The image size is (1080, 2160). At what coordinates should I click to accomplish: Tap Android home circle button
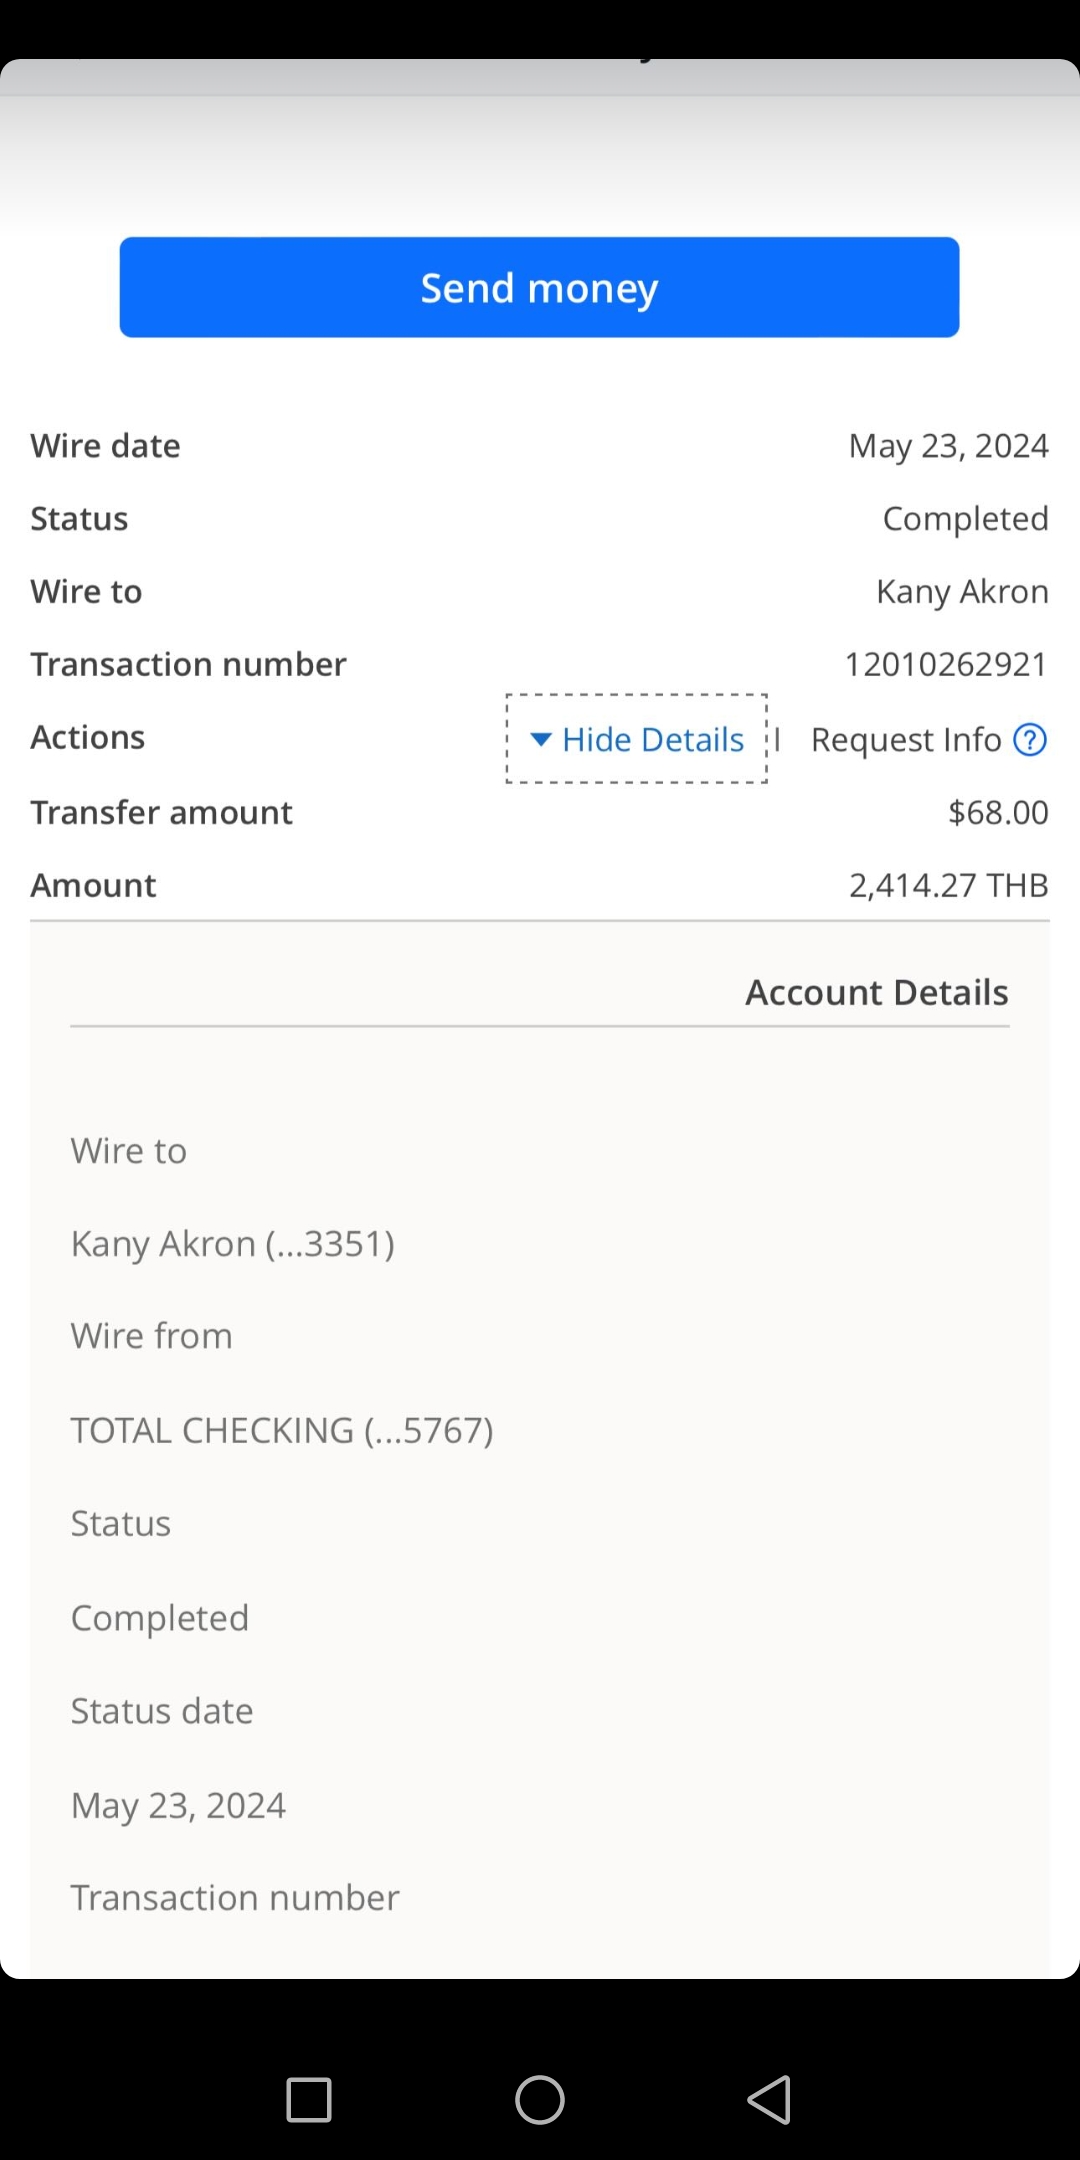pos(540,2098)
